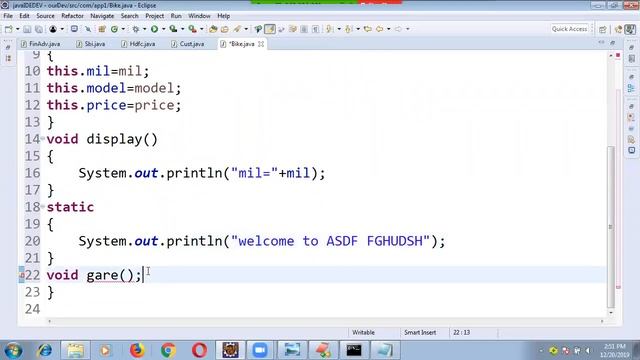Open the Refactor menu
The image size is (640, 360).
pos(72,16)
